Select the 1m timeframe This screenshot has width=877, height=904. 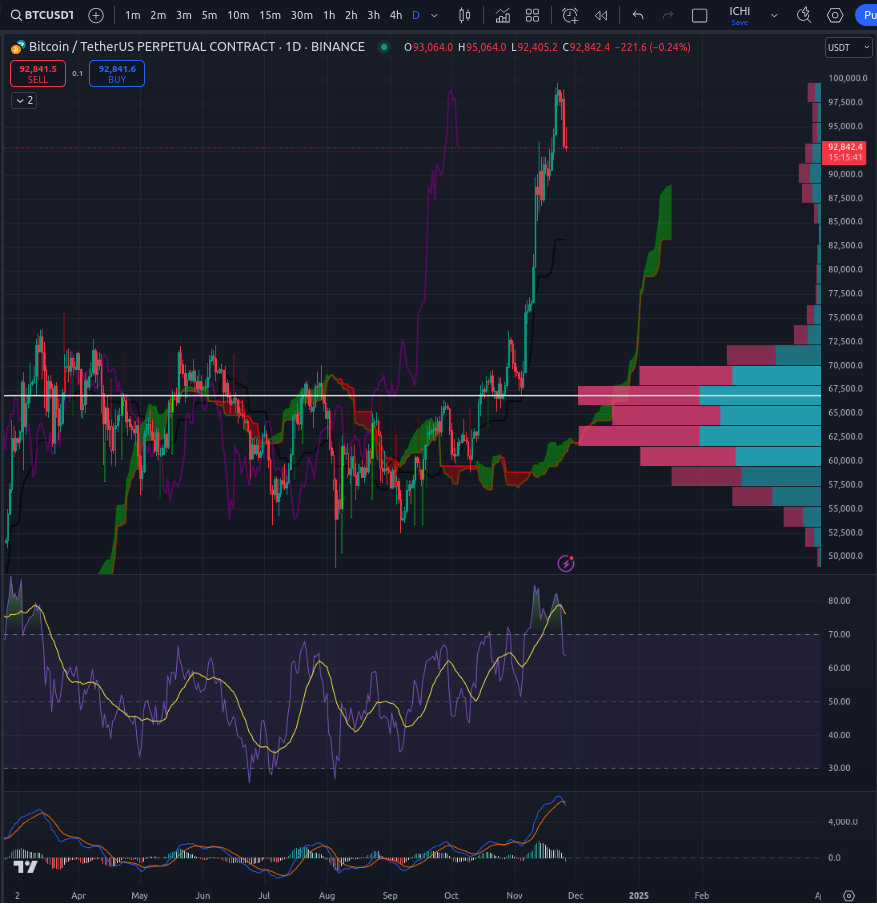[x=133, y=16]
